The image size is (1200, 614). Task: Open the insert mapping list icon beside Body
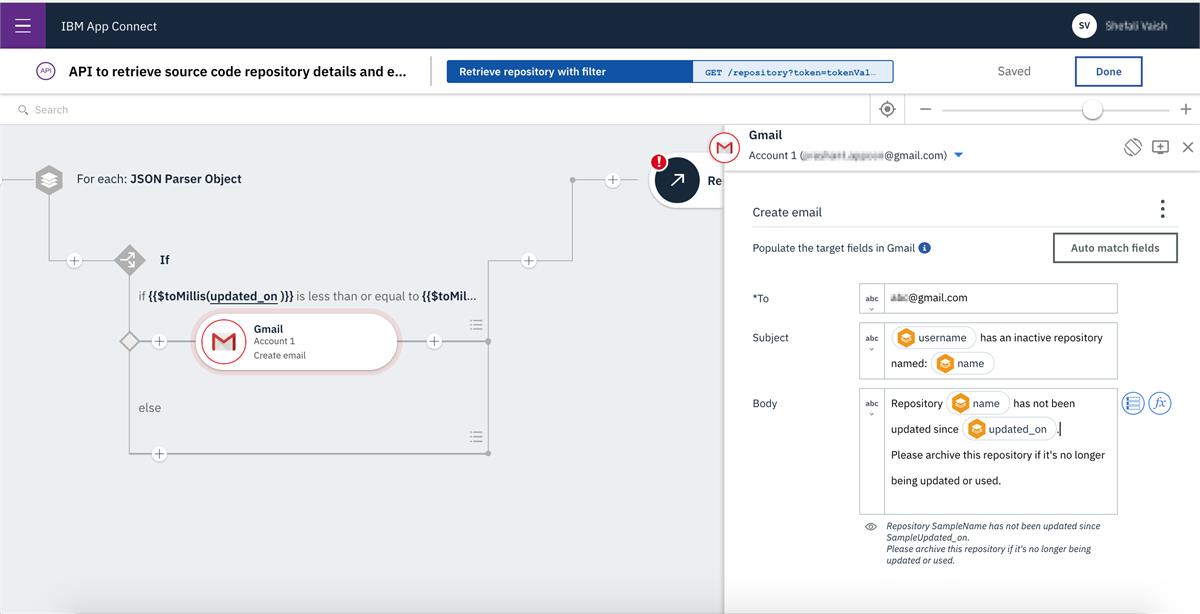1132,403
